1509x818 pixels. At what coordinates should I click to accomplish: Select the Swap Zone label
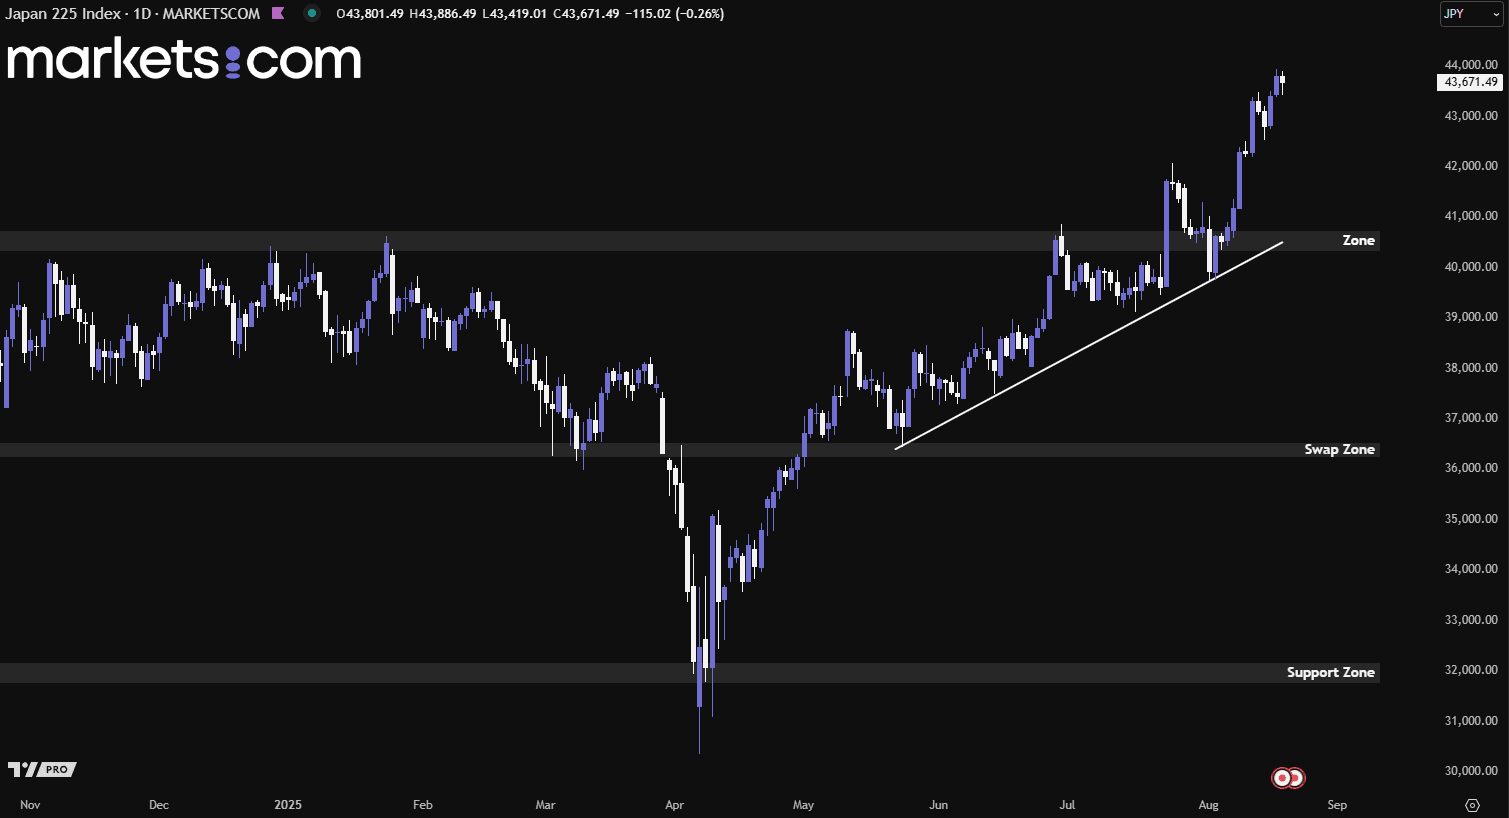[x=1339, y=450]
